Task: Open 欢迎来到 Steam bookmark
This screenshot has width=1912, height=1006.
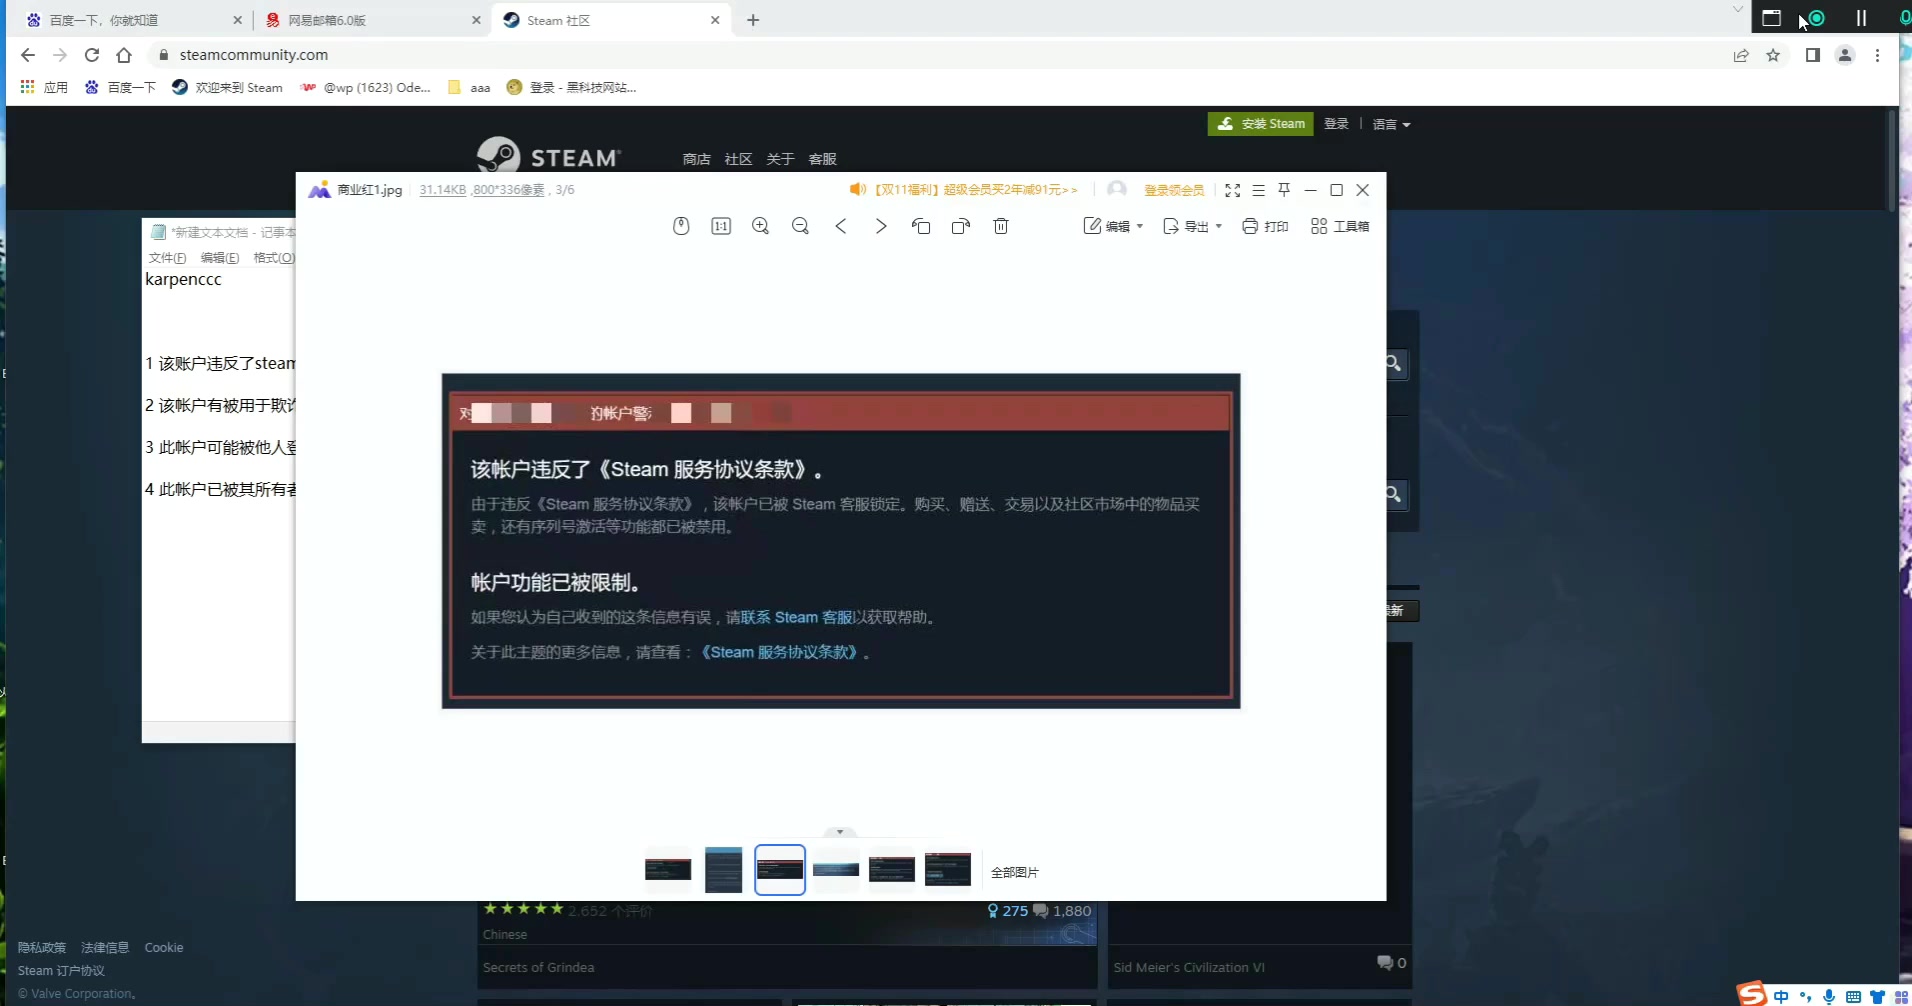Action: pos(227,87)
